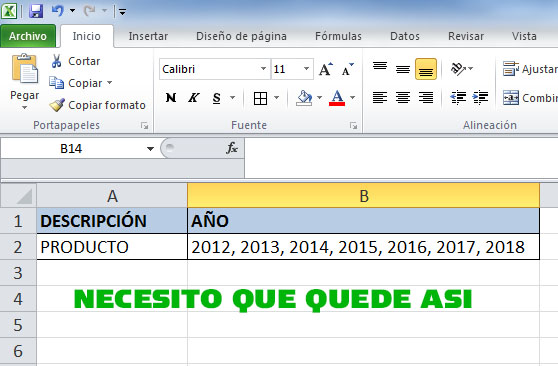The width and height of the screenshot is (558, 366).
Task: Open the font size dropdown list
Action: (x=306, y=68)
